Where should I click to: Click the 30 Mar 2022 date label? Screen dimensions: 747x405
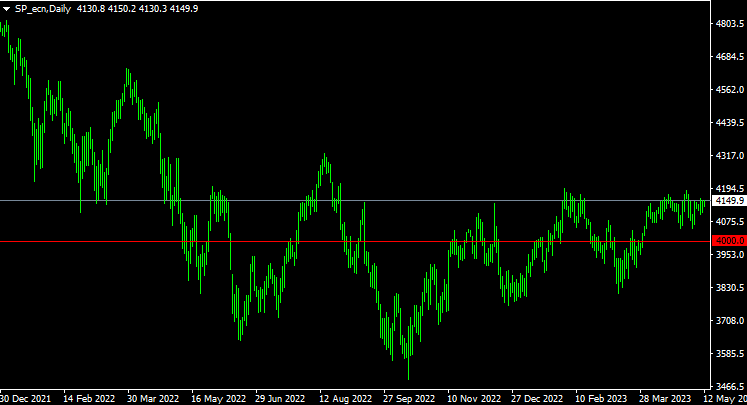[153, 398]
